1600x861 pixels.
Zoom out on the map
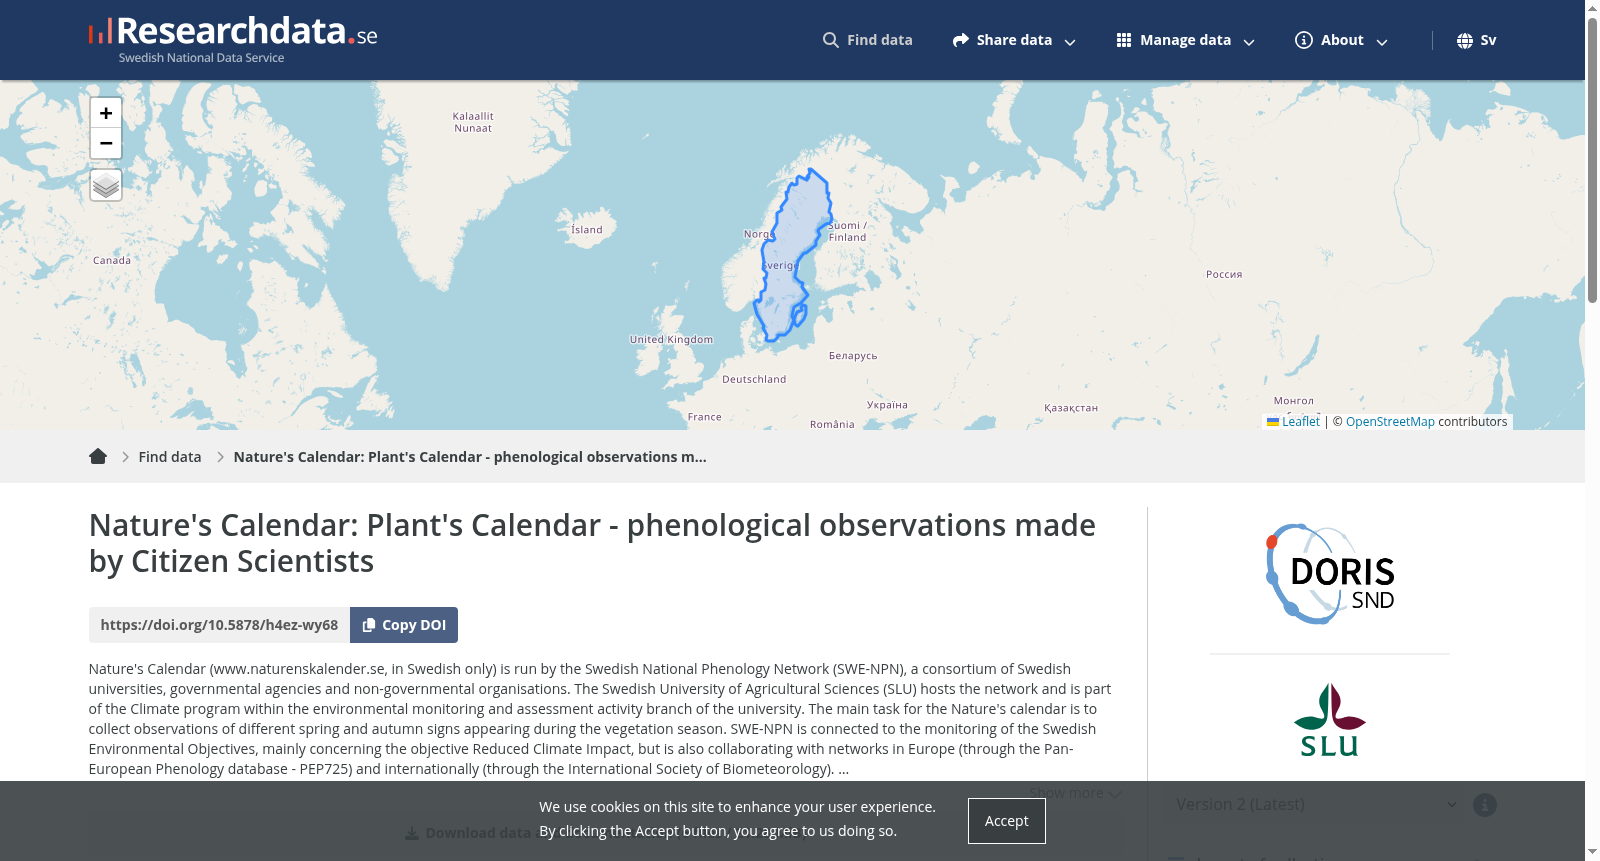click(x=106, y=143)
